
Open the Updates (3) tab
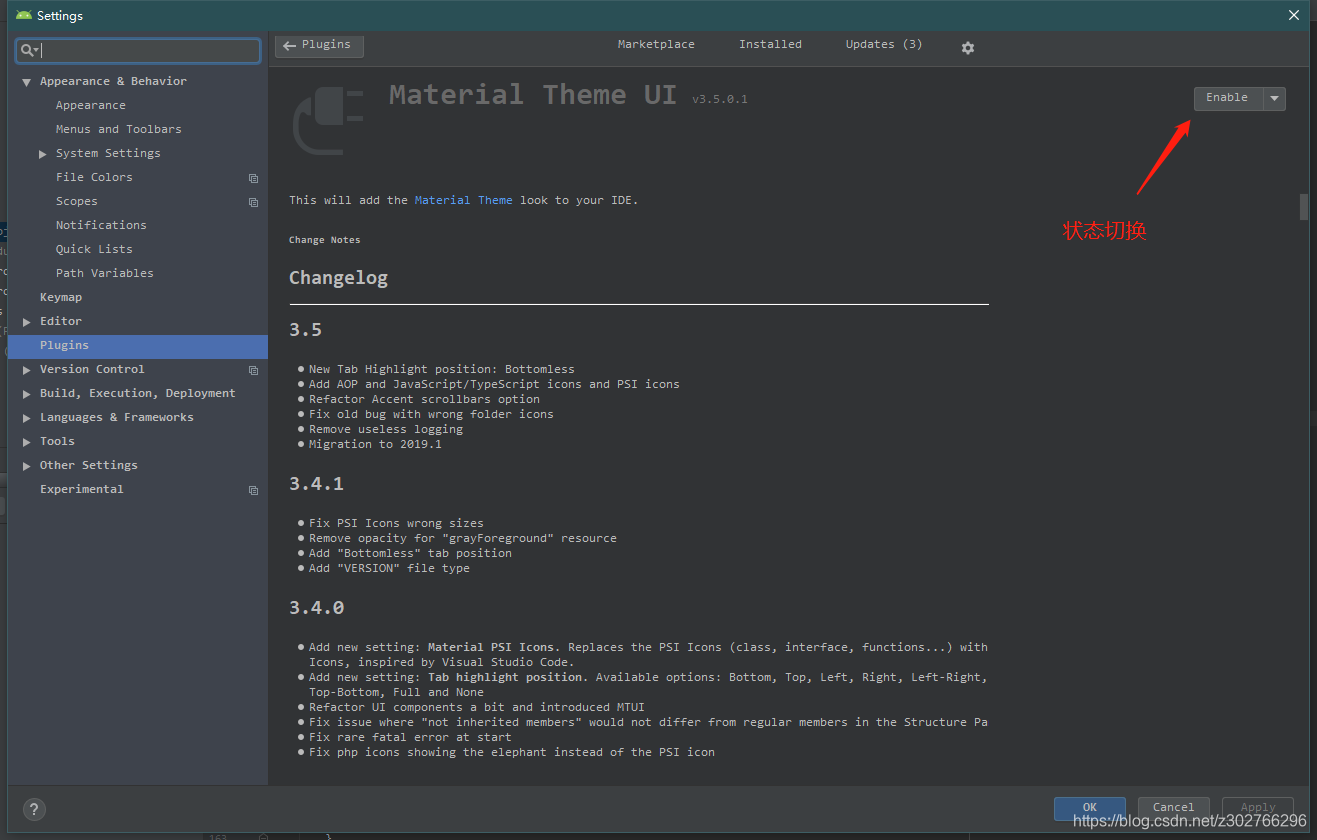pos(884,44)
